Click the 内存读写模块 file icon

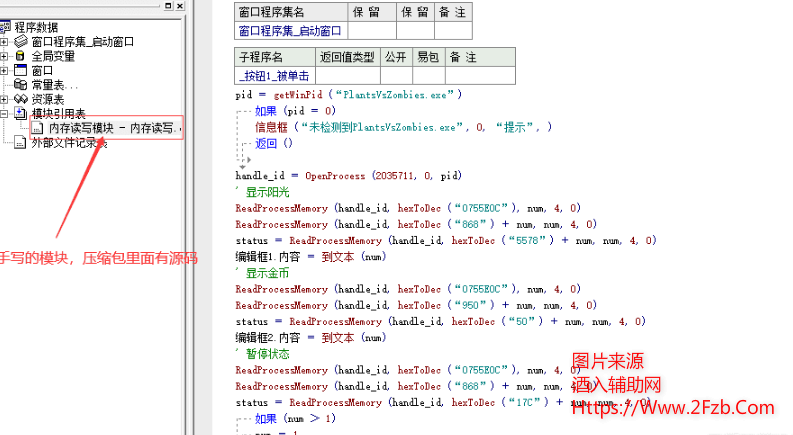click(38, 128)
